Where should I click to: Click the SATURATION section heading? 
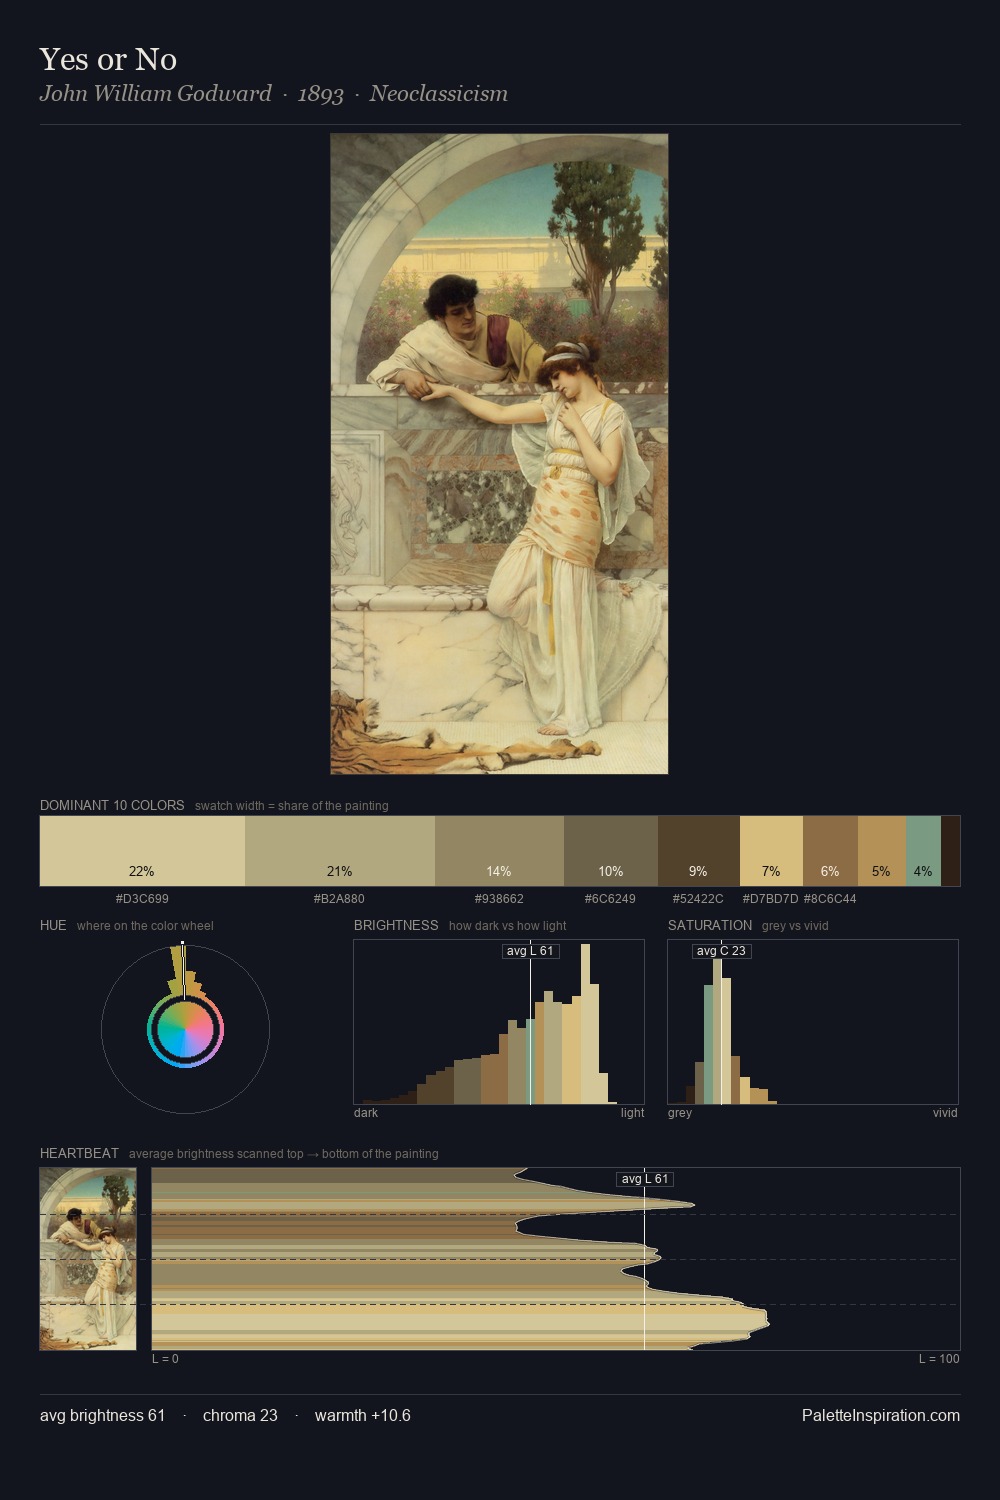(710, 925)
